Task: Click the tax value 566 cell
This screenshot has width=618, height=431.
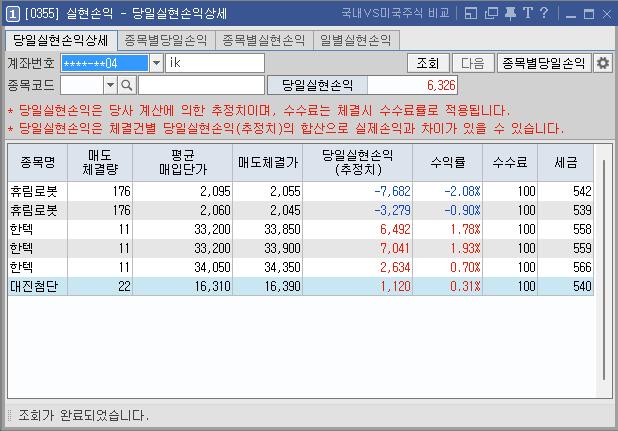Action: pos(565,267)
